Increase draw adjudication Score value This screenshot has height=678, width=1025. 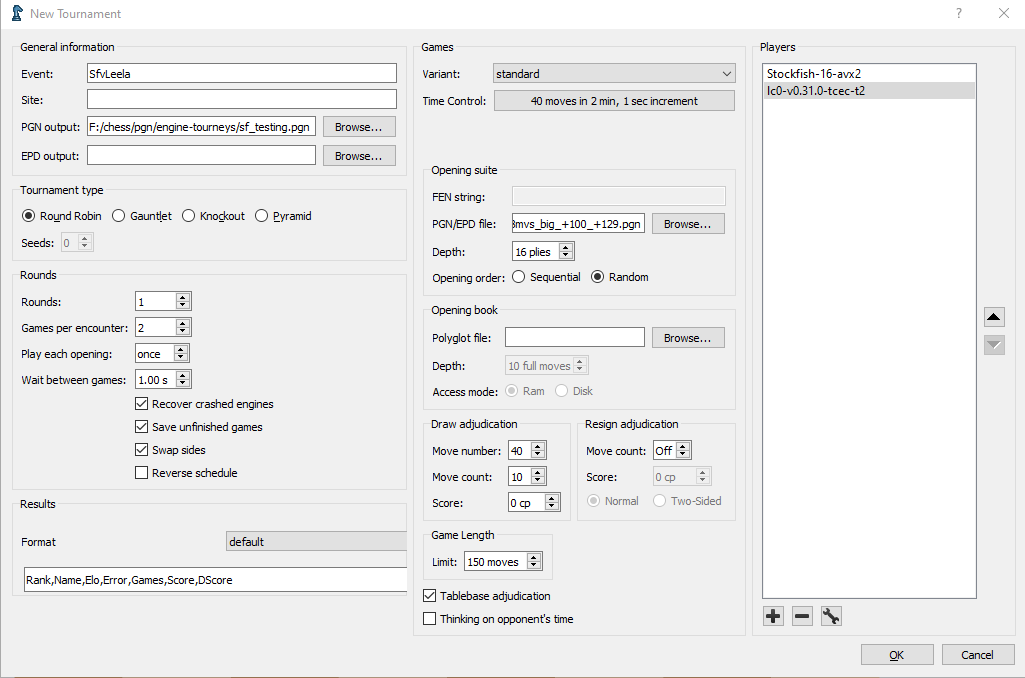[552, 499]
